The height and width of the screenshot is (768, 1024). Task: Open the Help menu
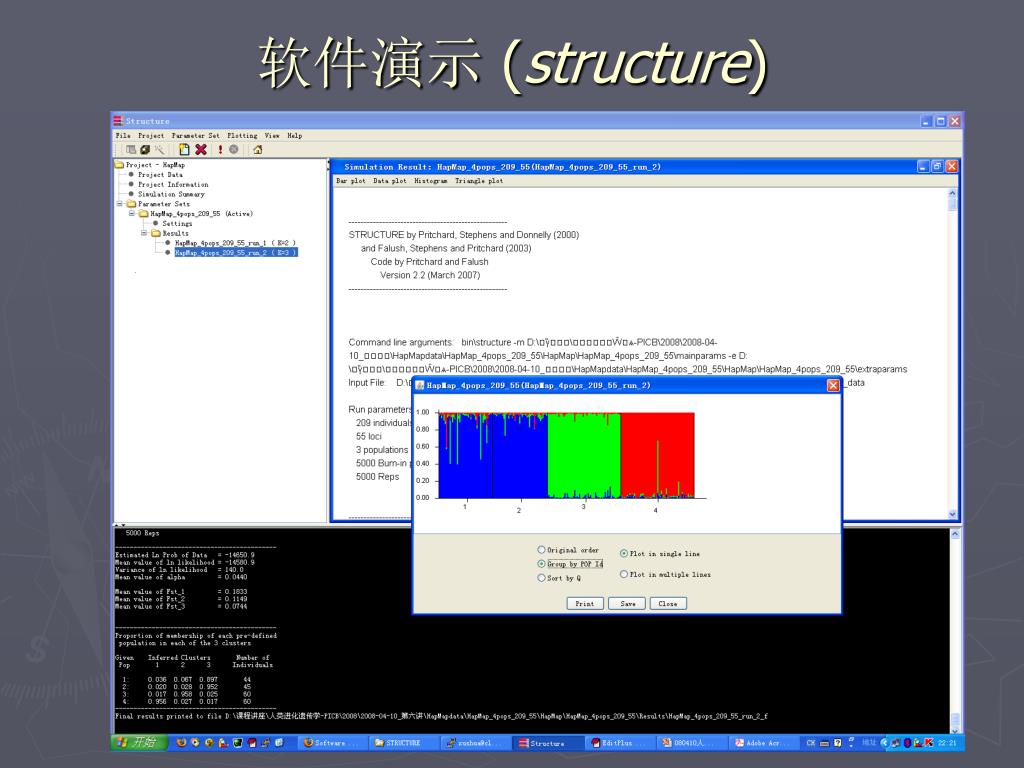(295, 136)
